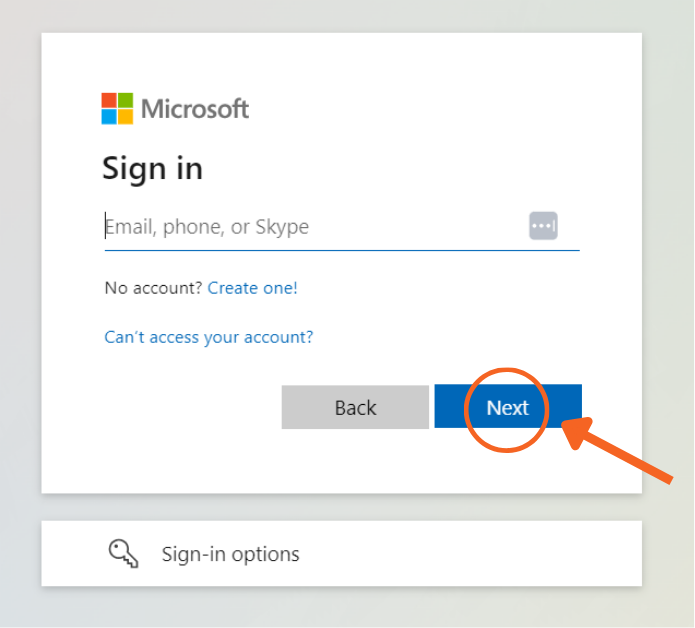This screenshot has width=695, height=628.
Task: Click the key icon beside Sign-in options
Action: click(123, 553)
